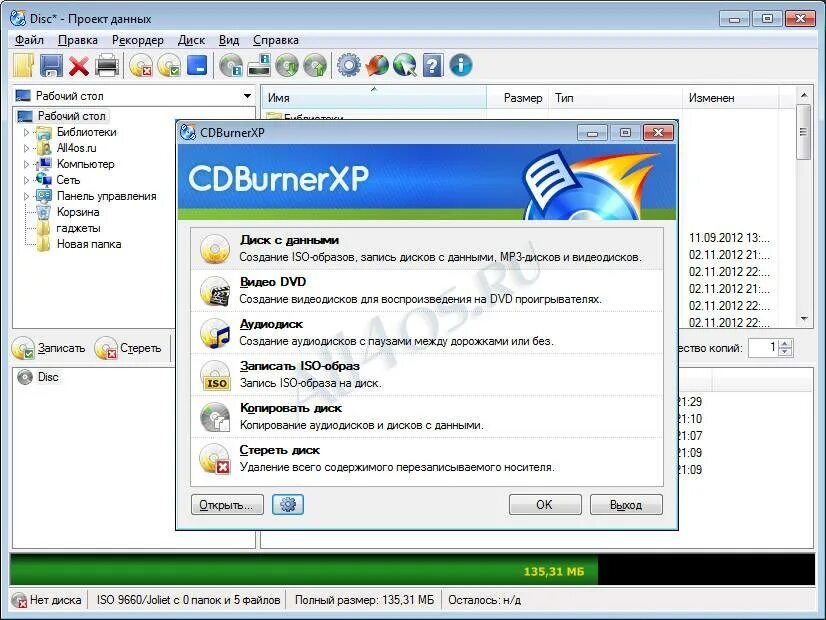Image resolution: width=826 pixels, height=620 pixels.
Task: Decrease number of copies with down arrow
Action: click(785, 352)
